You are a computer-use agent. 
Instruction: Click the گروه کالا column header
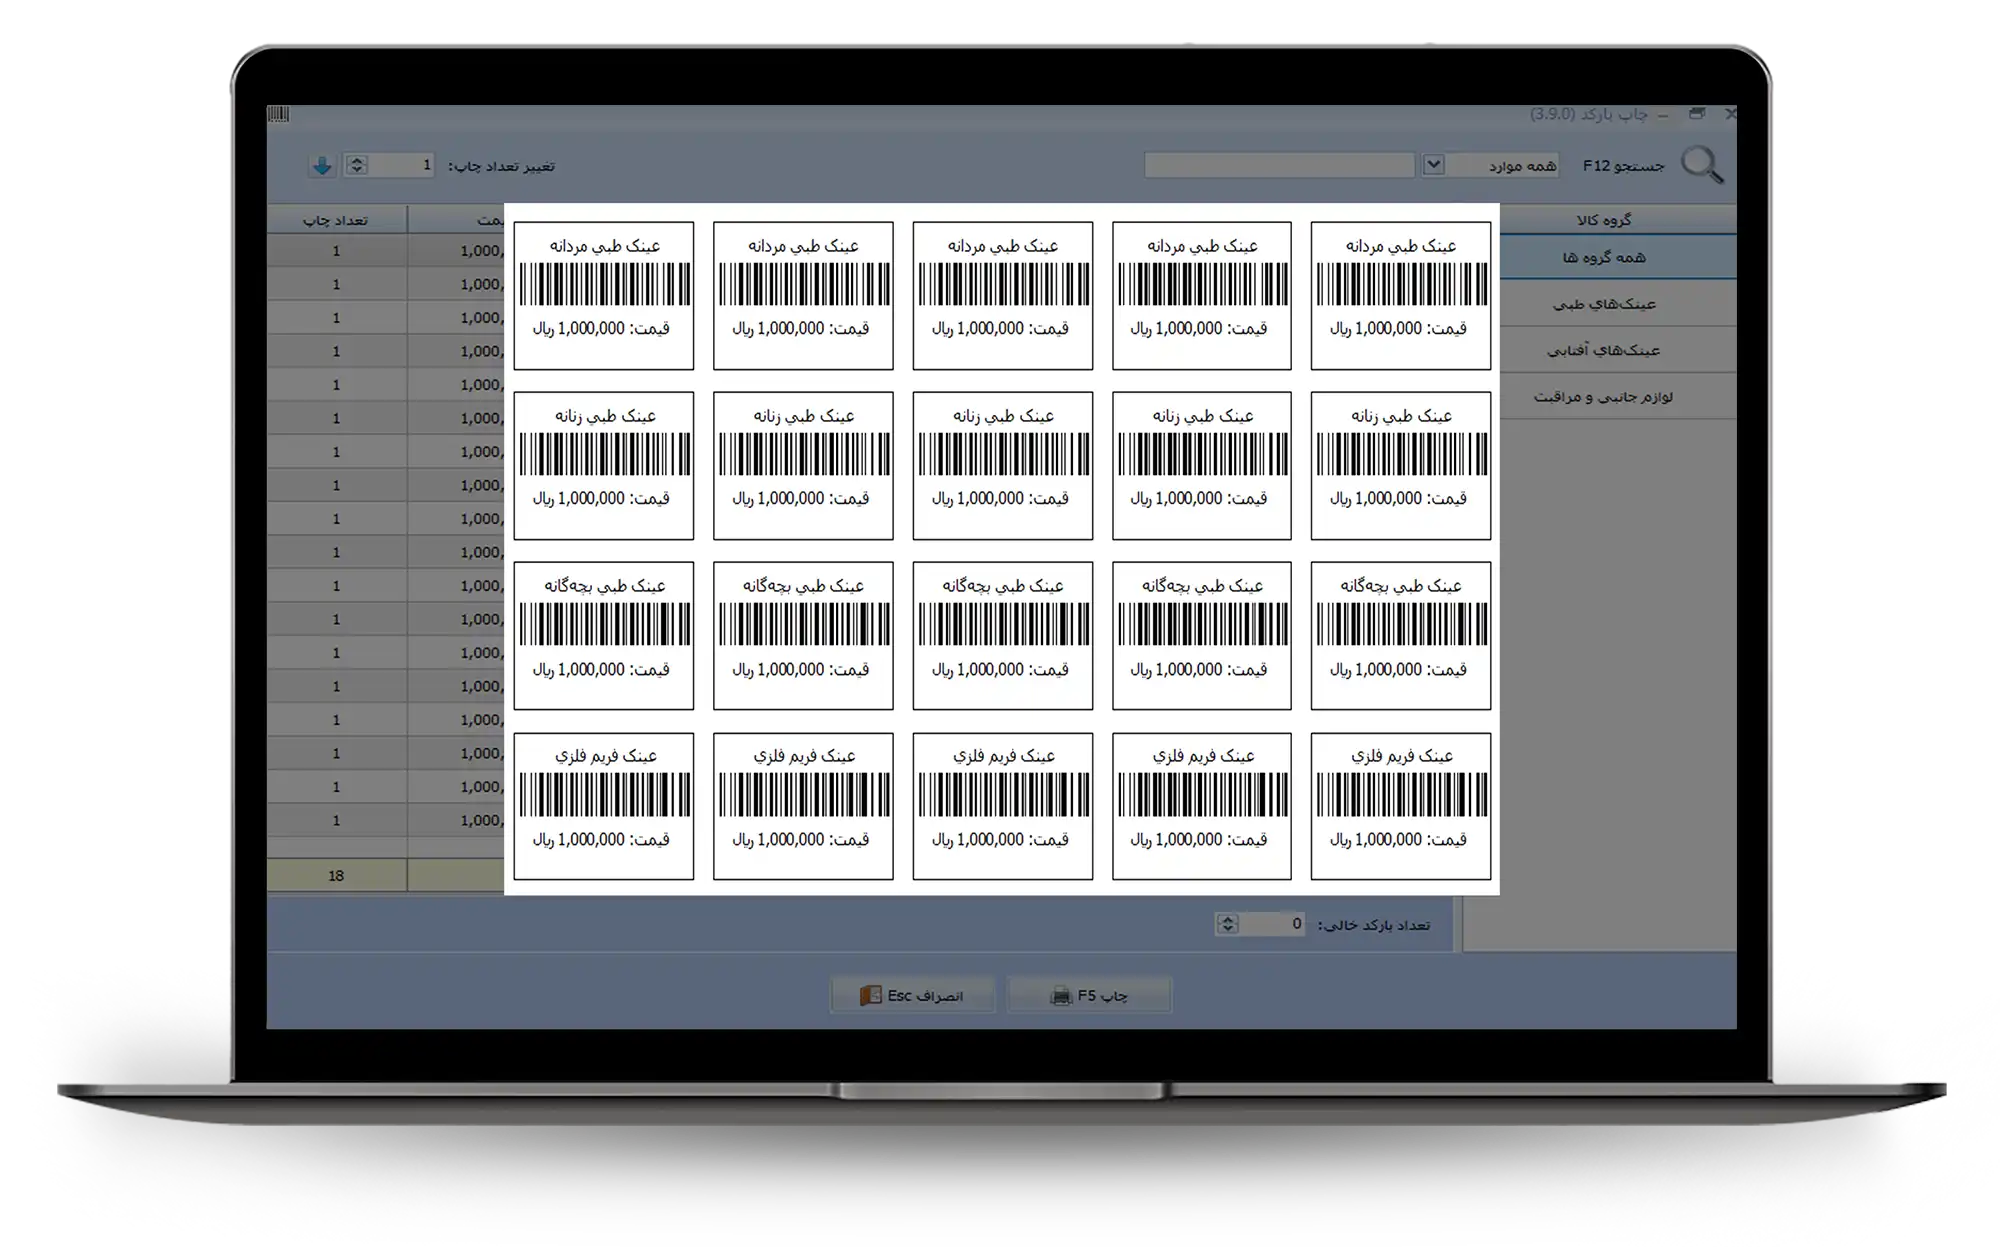(1604, 220)
